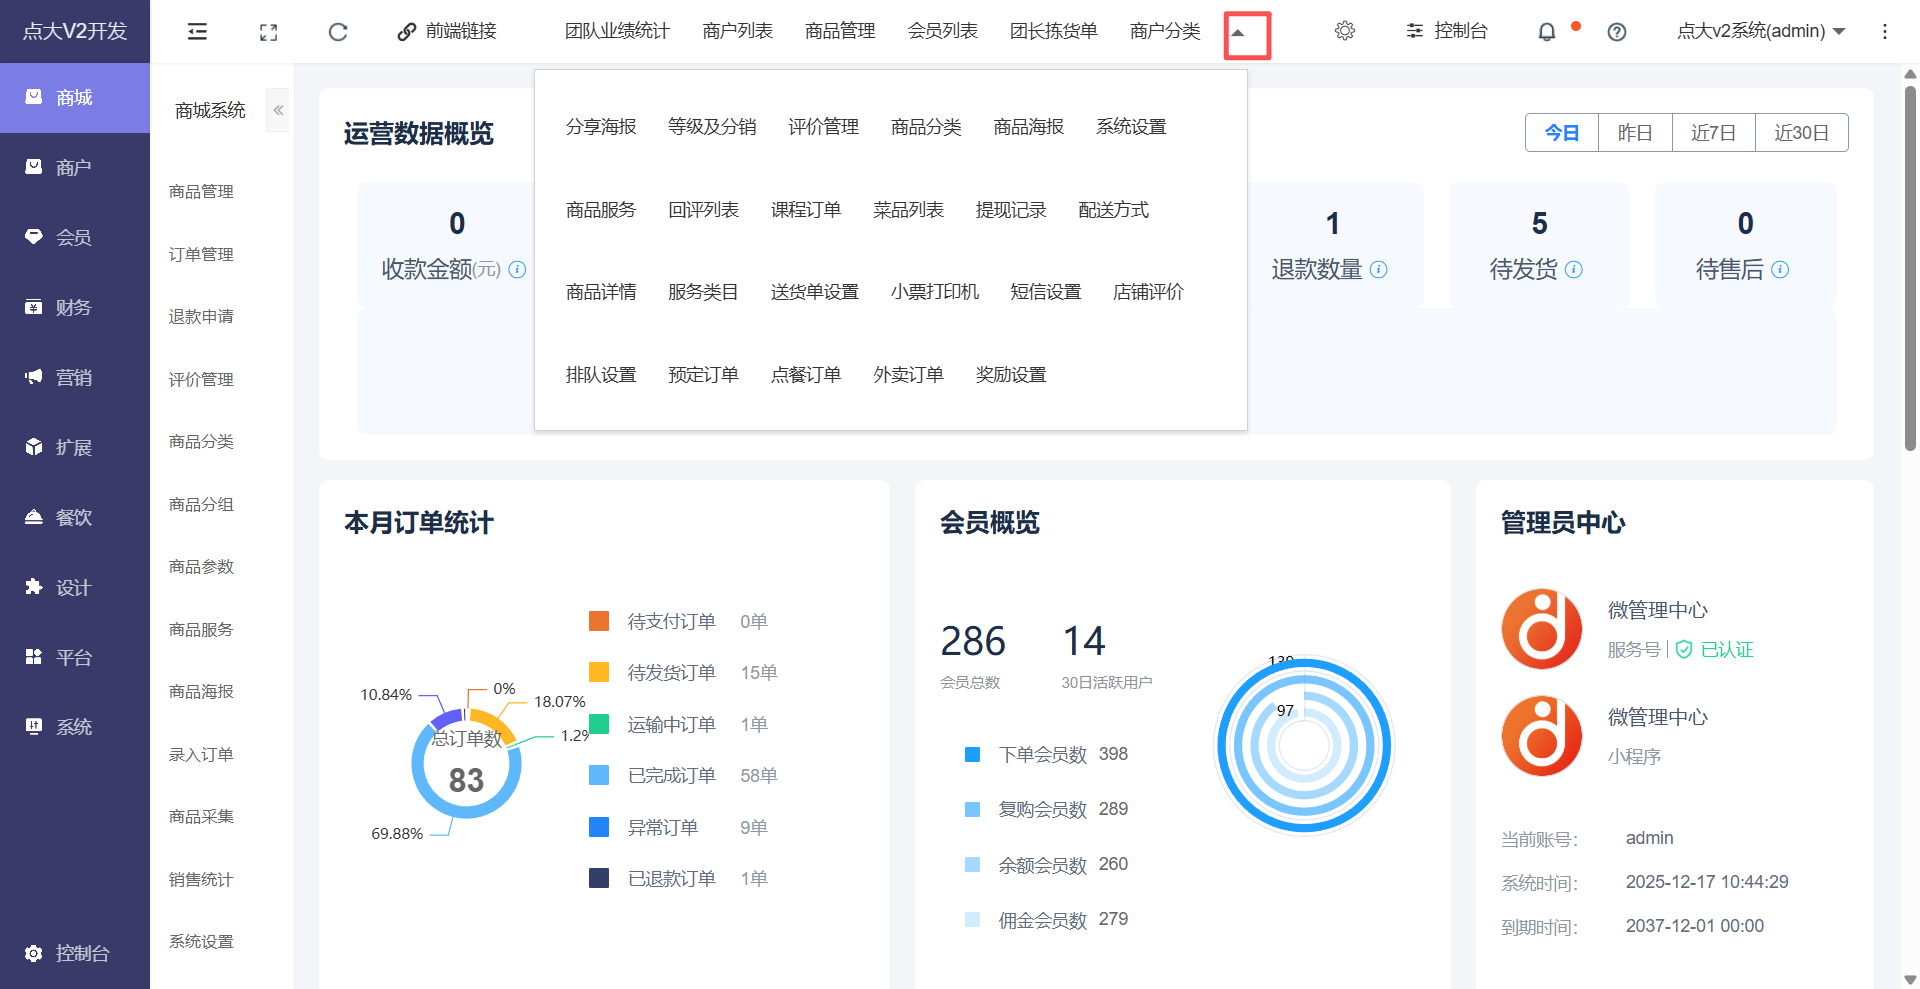1920x989 pixels.
Task: Switch to 团队业绩统计 tab
Action: point(617,31)
